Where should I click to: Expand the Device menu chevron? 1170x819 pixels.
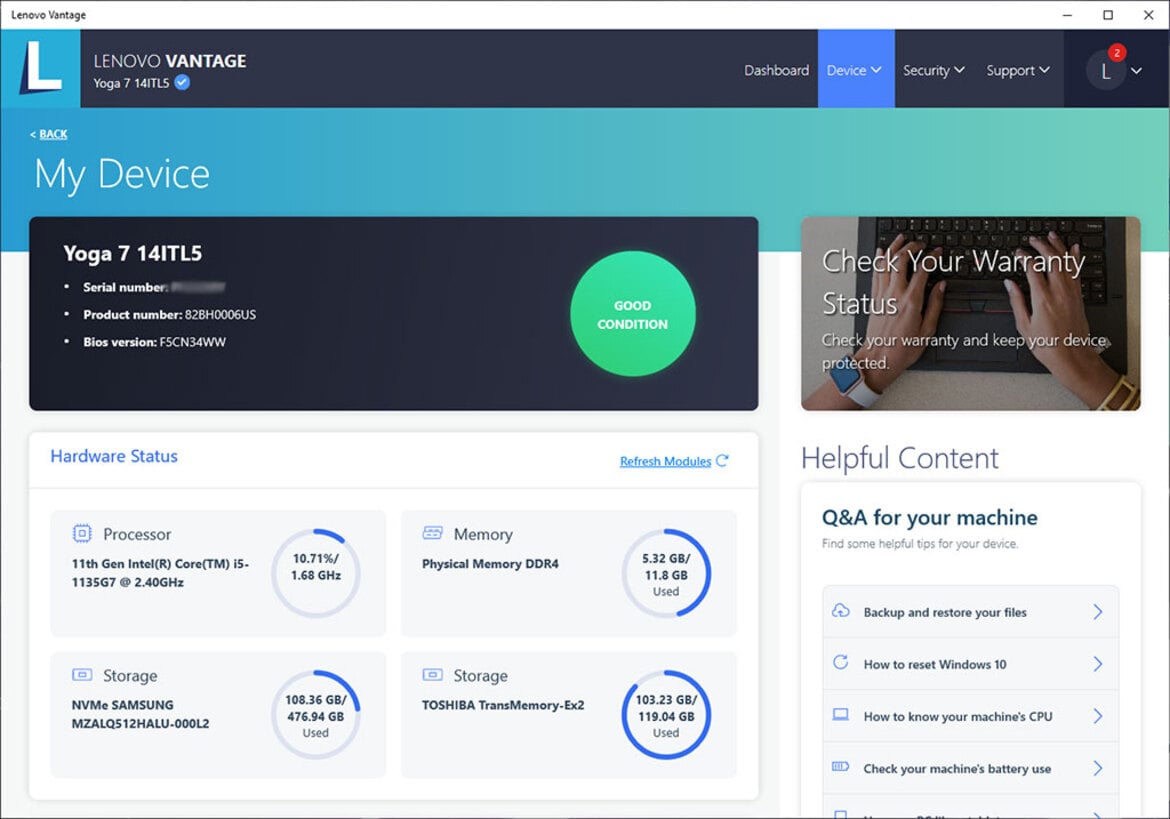876,69
